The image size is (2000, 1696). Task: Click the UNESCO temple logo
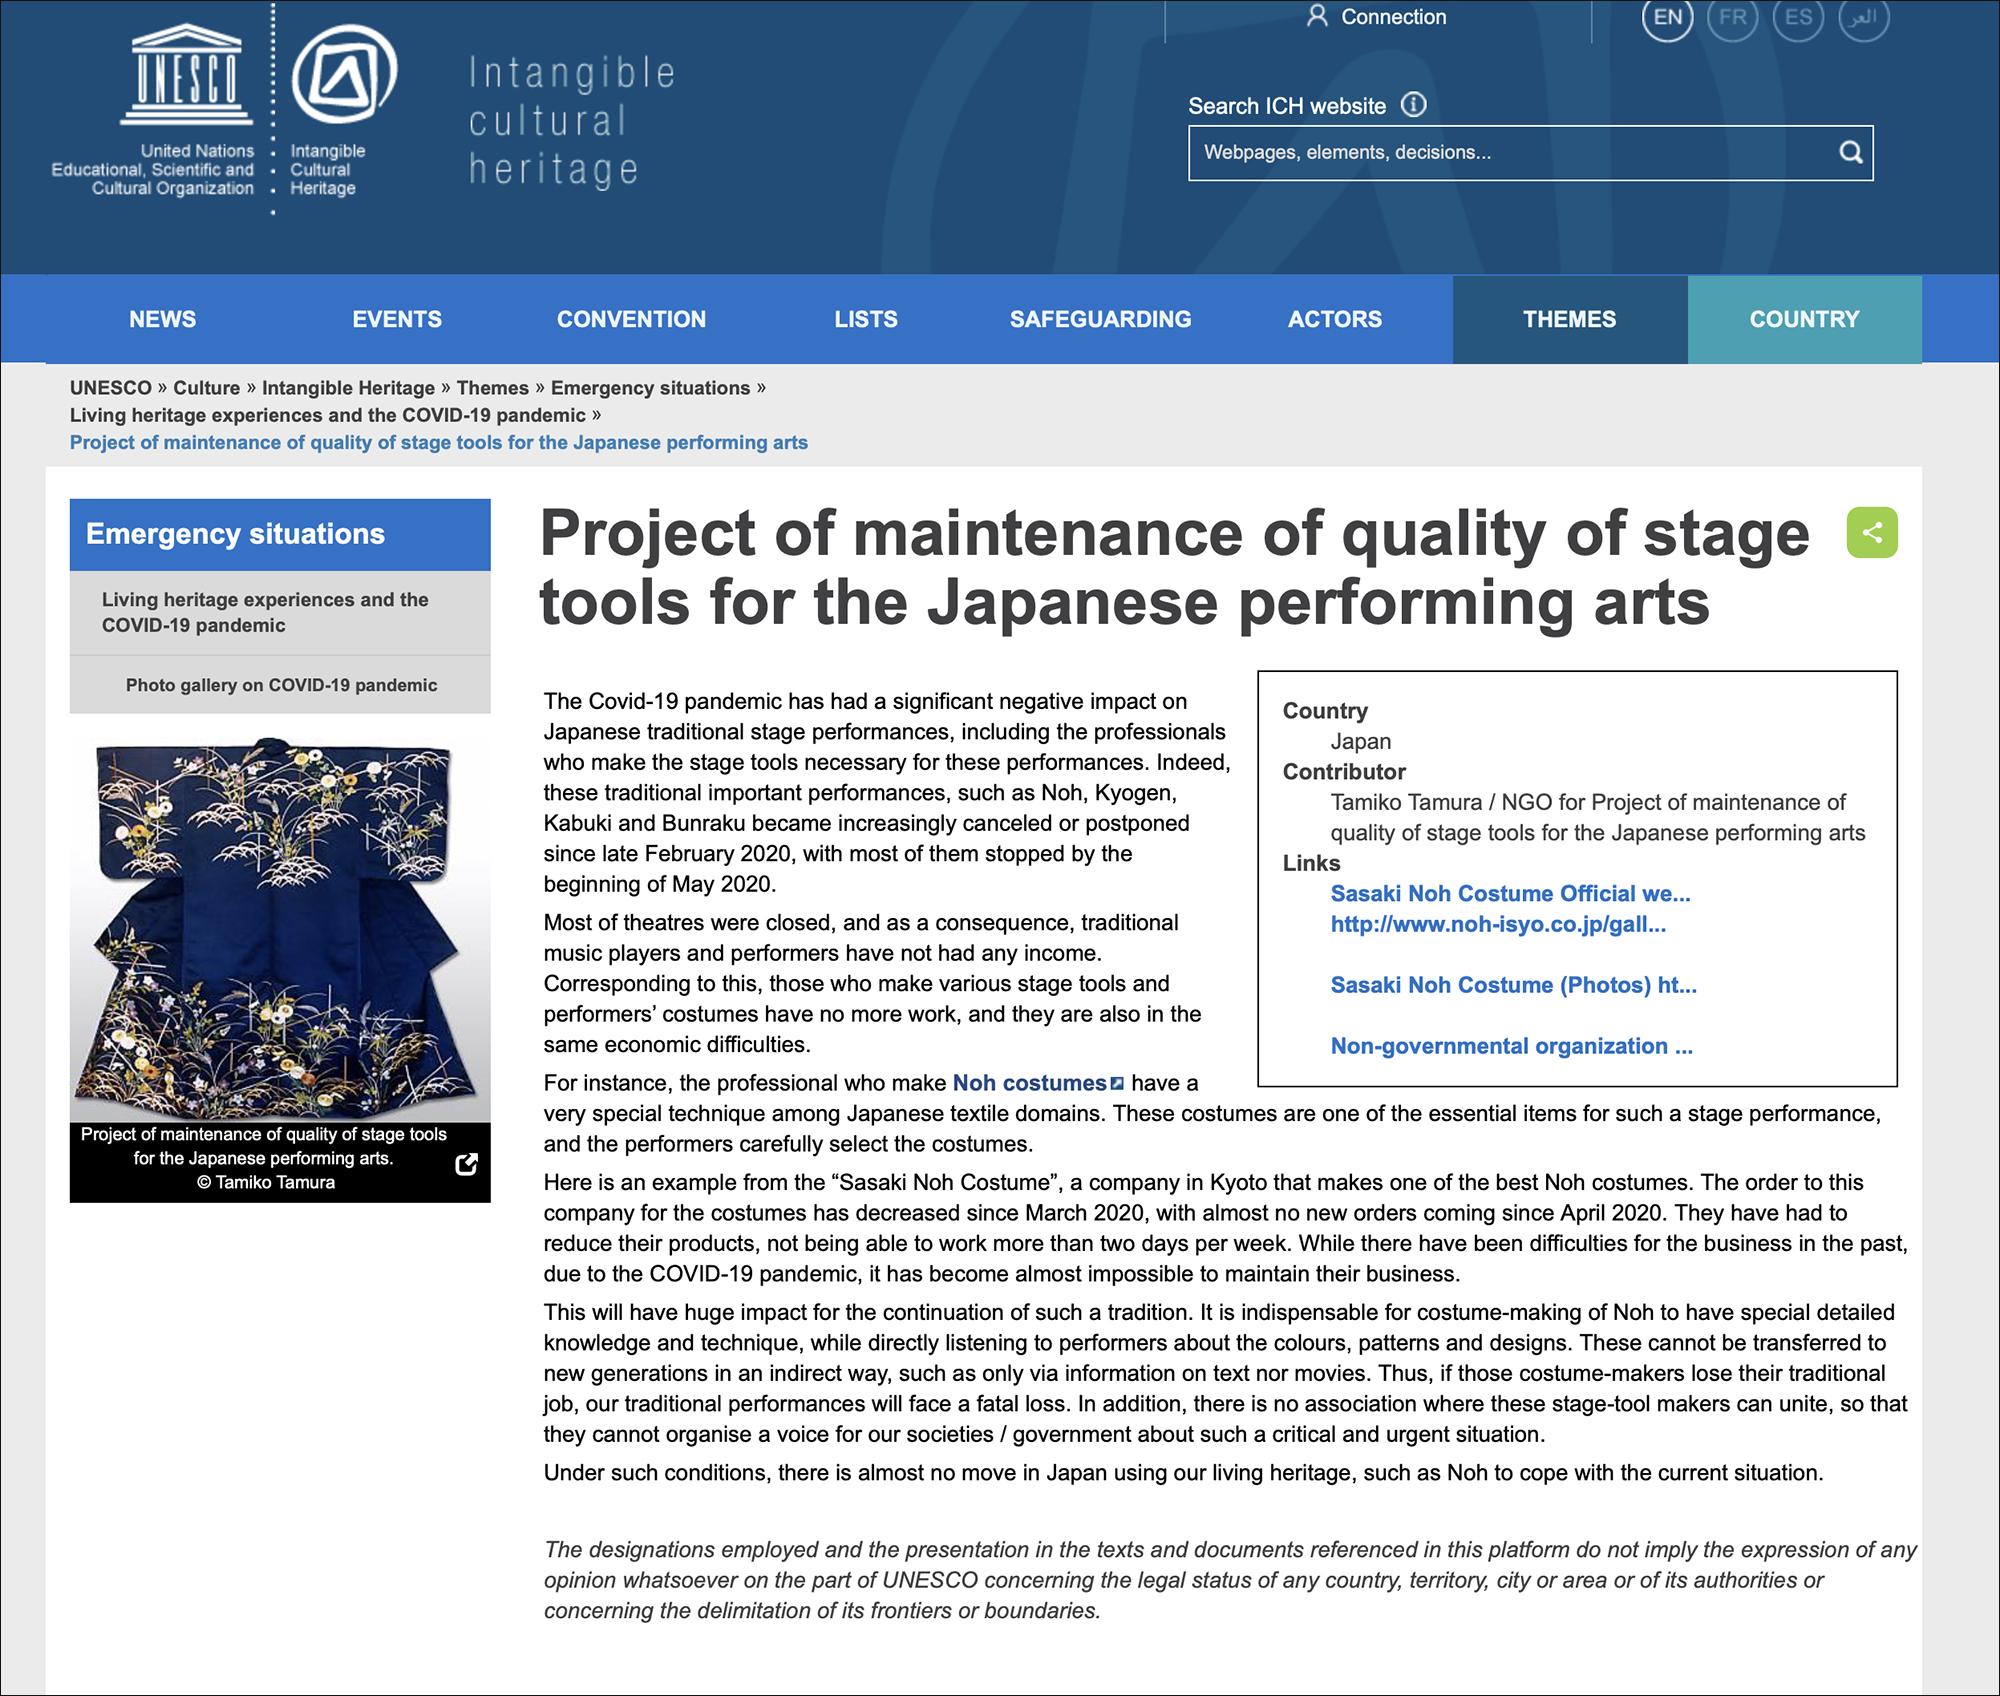point(186,75)
